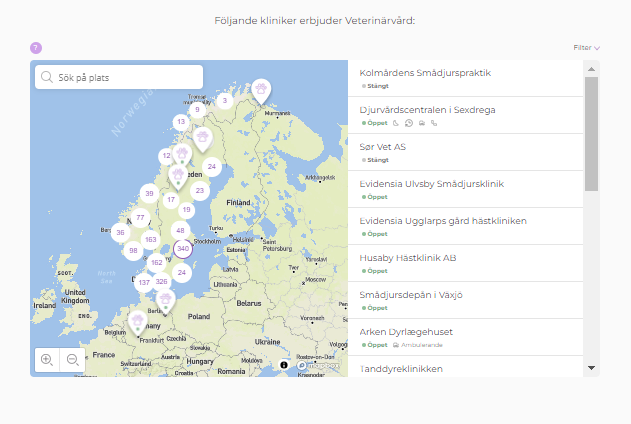Select Husaby Hästklinik AB in the list
The width and height of the screenshot is (631, 424).
point(408,258)
